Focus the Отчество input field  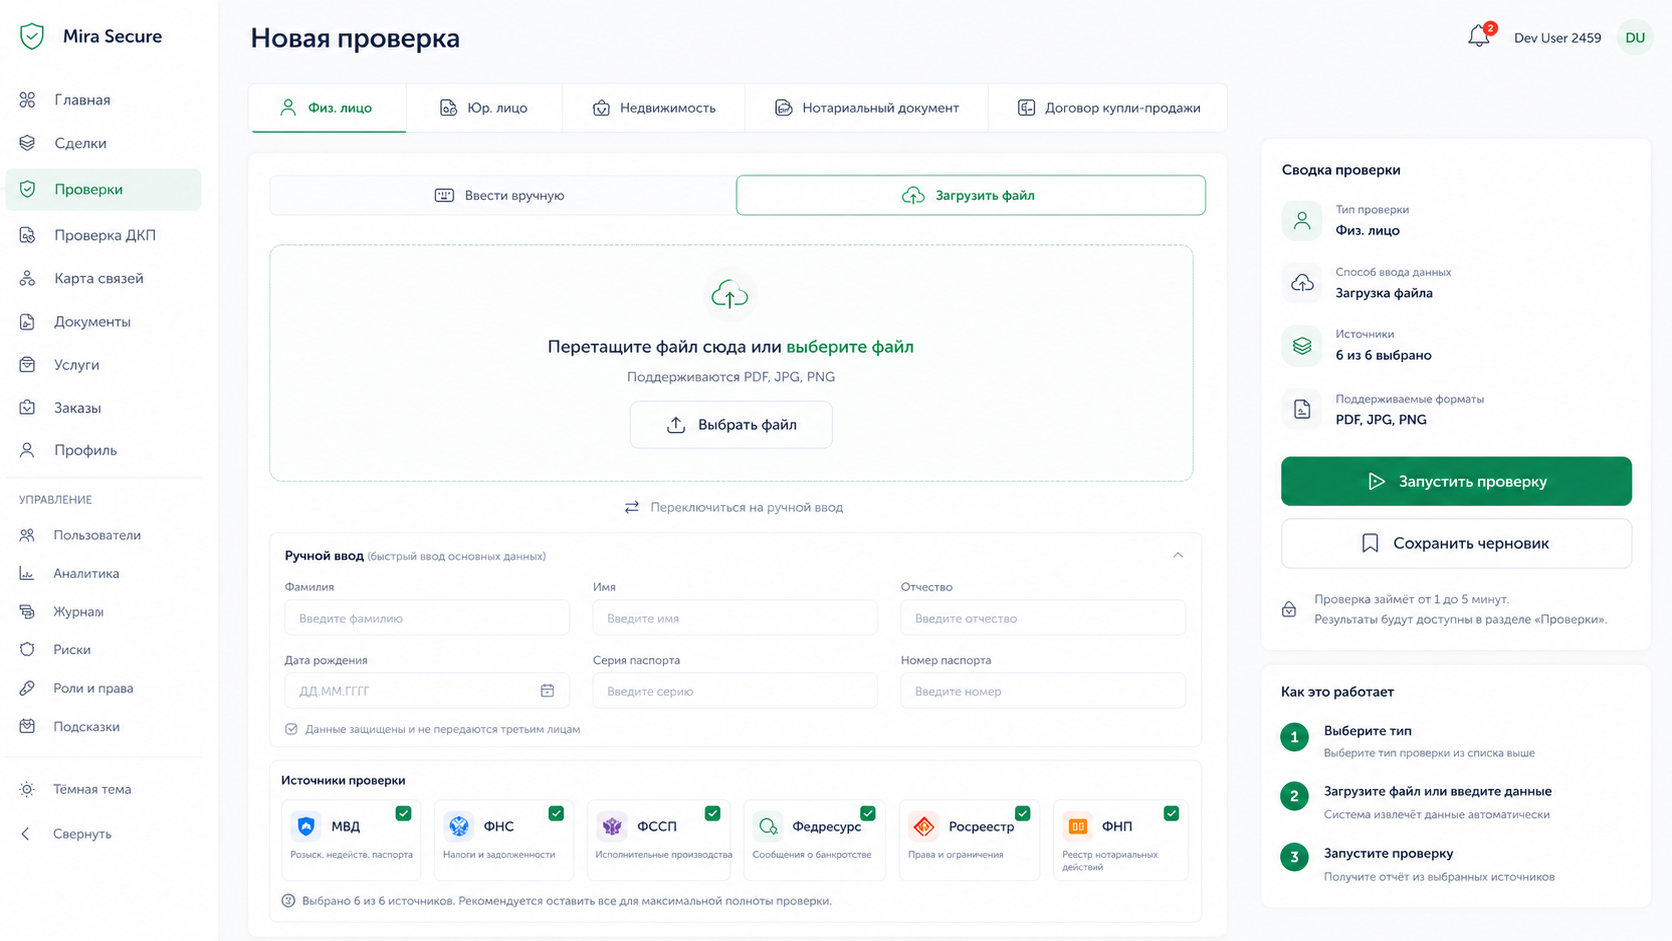tap(1043, 618)
